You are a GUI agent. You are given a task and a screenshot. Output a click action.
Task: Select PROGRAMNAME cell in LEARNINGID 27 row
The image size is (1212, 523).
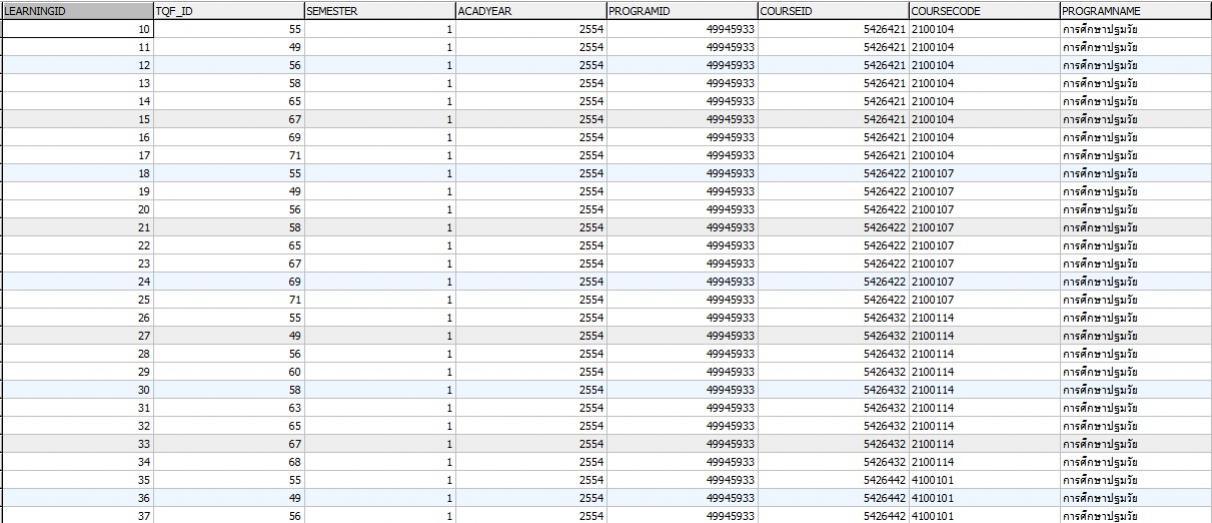1135,335
